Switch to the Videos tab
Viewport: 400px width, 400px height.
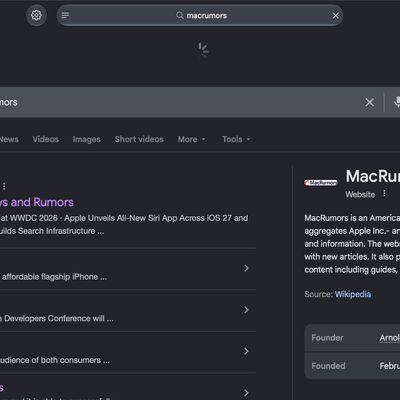46,139
